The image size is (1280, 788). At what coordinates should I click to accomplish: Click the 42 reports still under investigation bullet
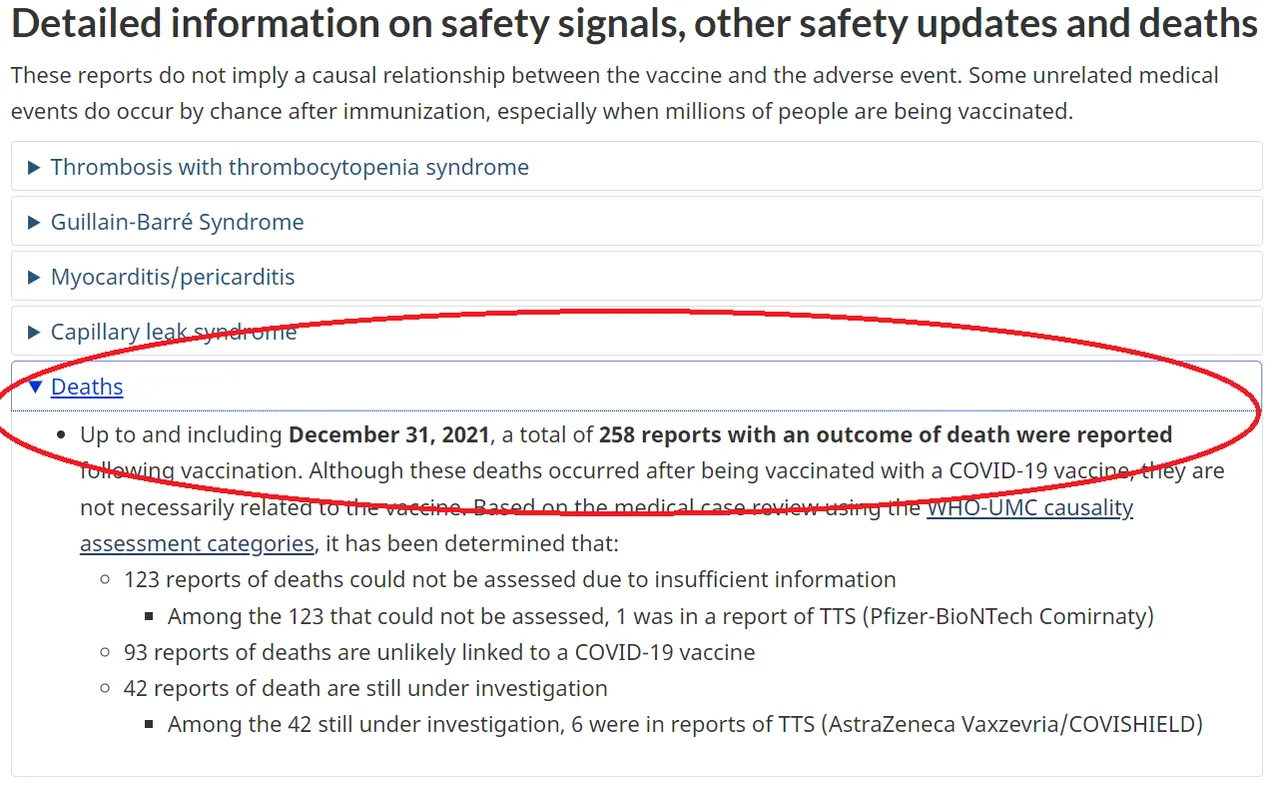click(365, 689)
